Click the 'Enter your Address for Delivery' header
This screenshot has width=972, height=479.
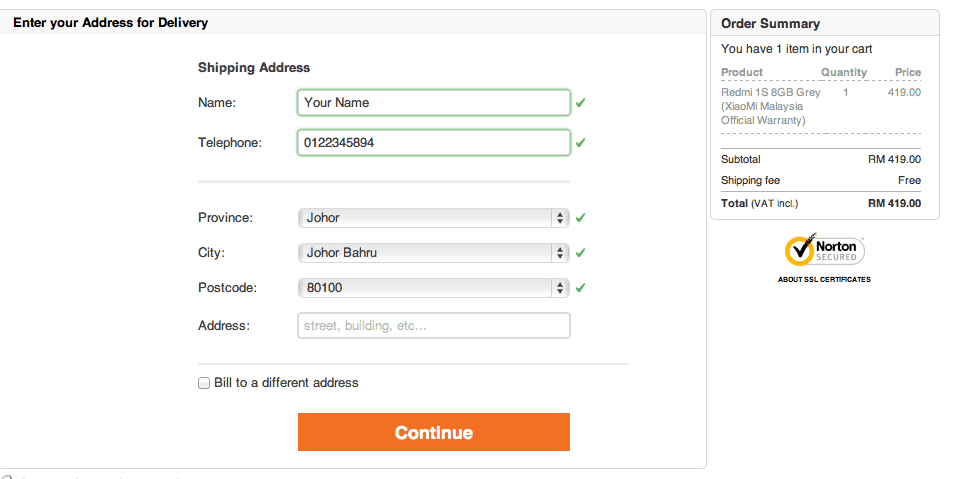111,22
